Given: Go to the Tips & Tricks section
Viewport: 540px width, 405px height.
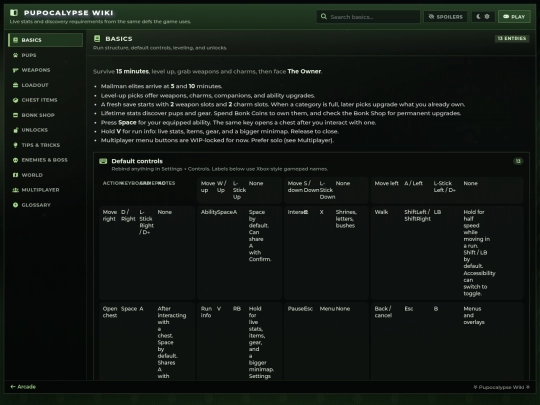Looking at the screenshot, I should [45, 145].
